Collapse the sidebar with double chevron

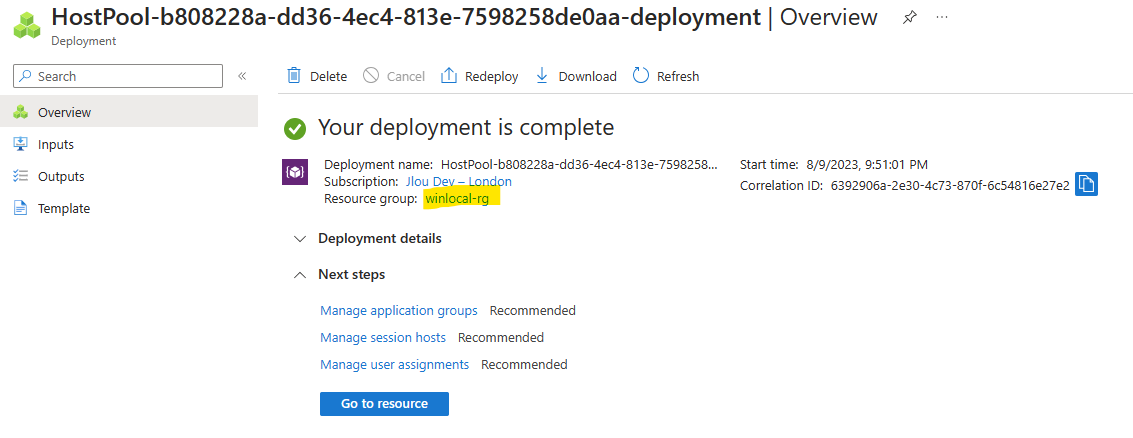242,76
